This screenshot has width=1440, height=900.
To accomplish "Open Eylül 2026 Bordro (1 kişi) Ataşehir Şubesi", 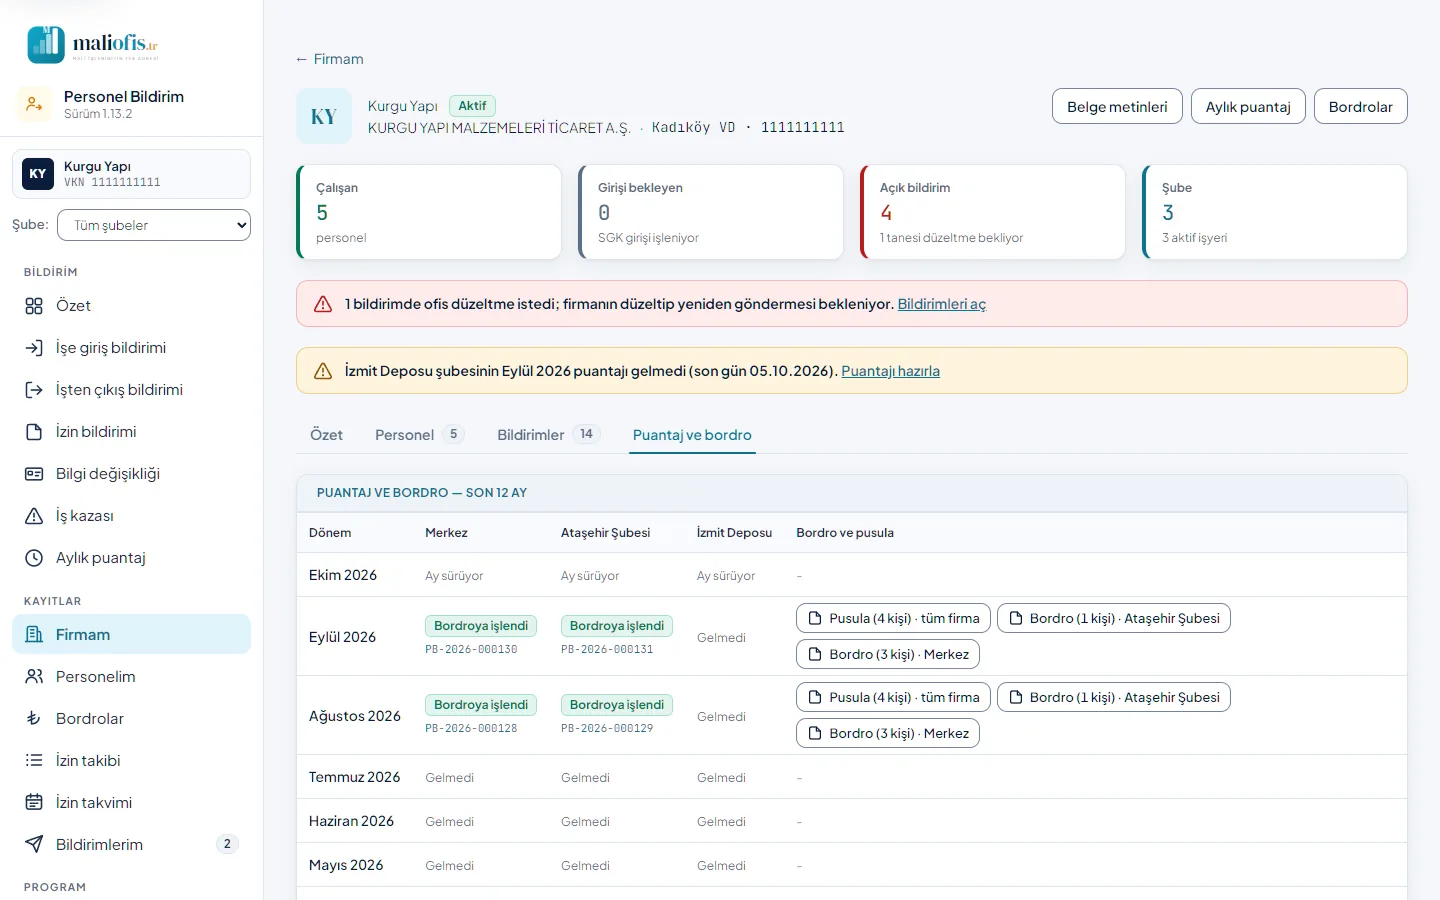I will [1113, 618].
